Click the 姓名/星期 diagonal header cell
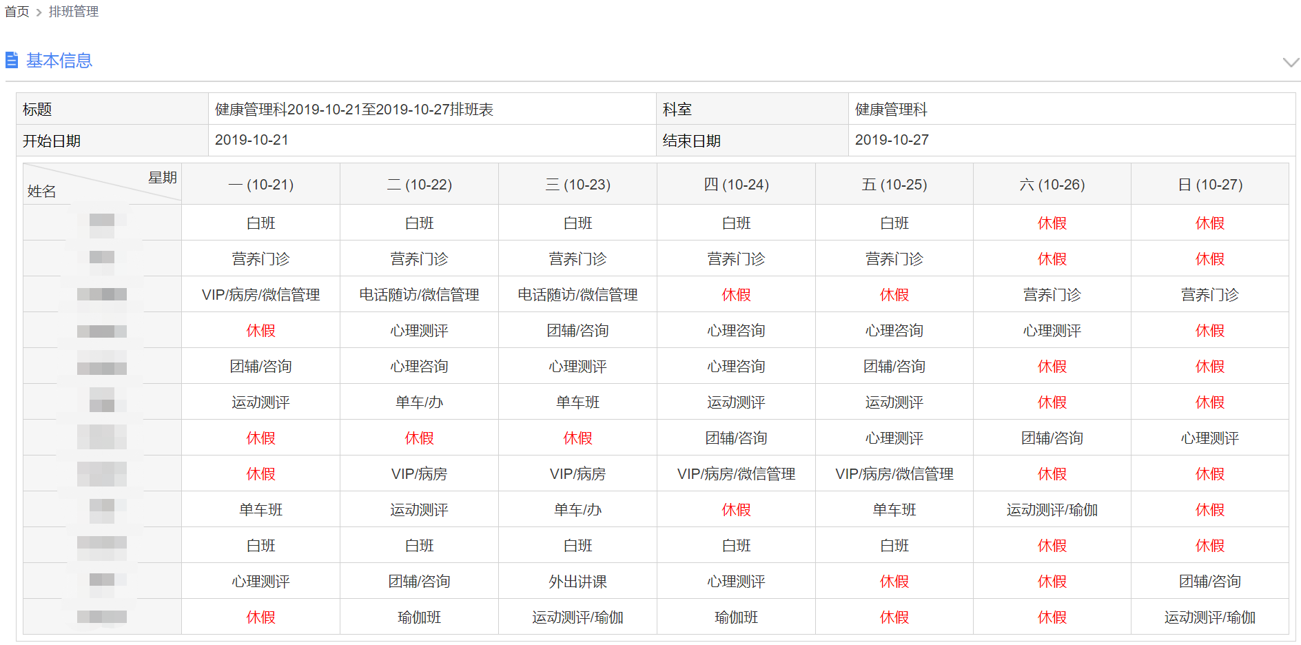Screen dimensions: 1301x645 coord(102,184)
